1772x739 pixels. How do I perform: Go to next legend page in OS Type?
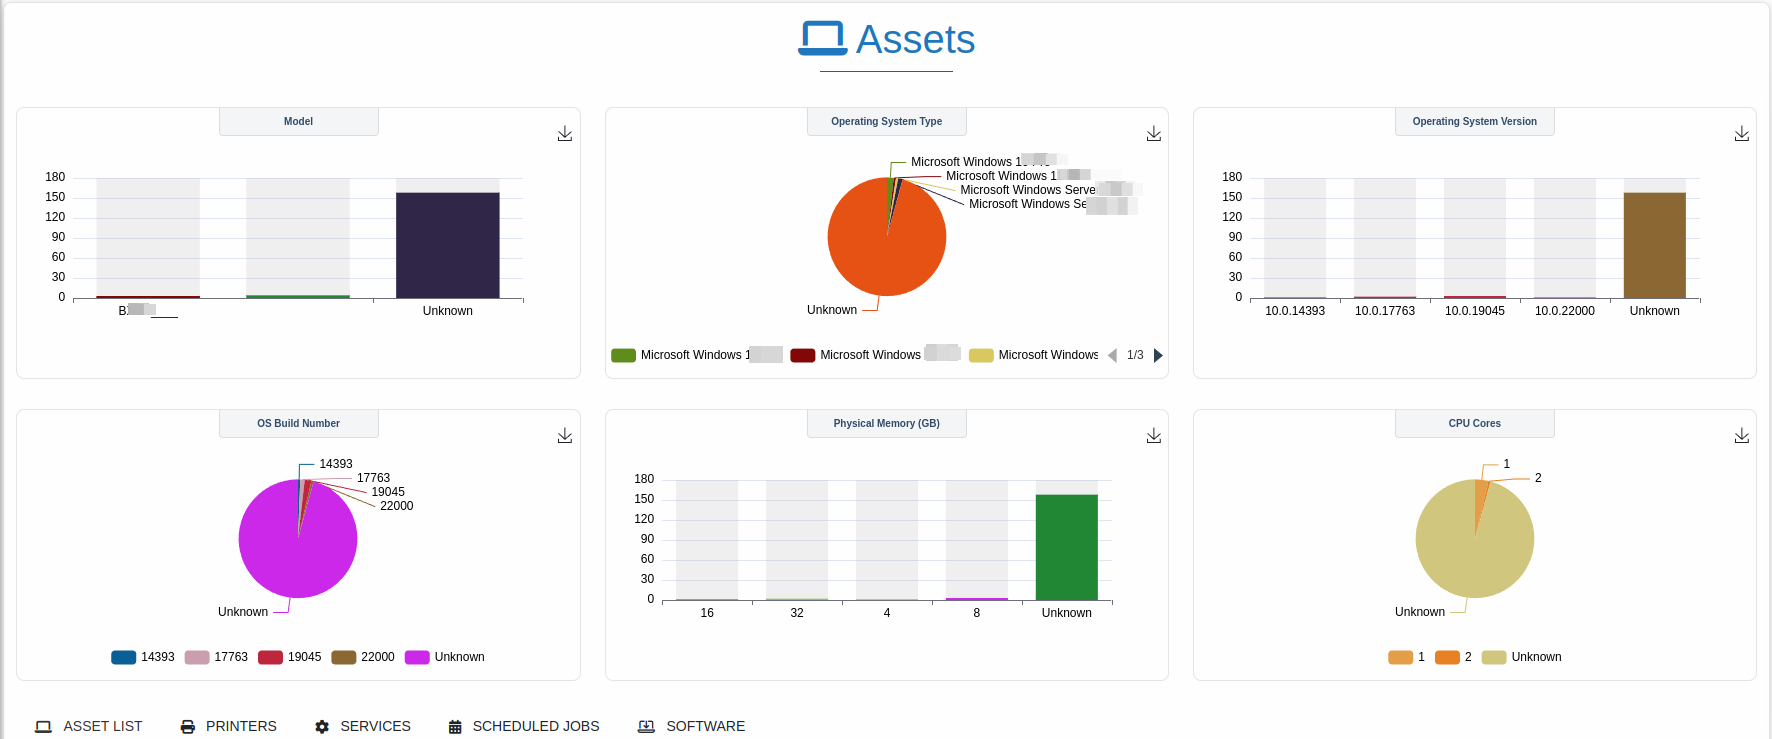tap(1158, 355)
